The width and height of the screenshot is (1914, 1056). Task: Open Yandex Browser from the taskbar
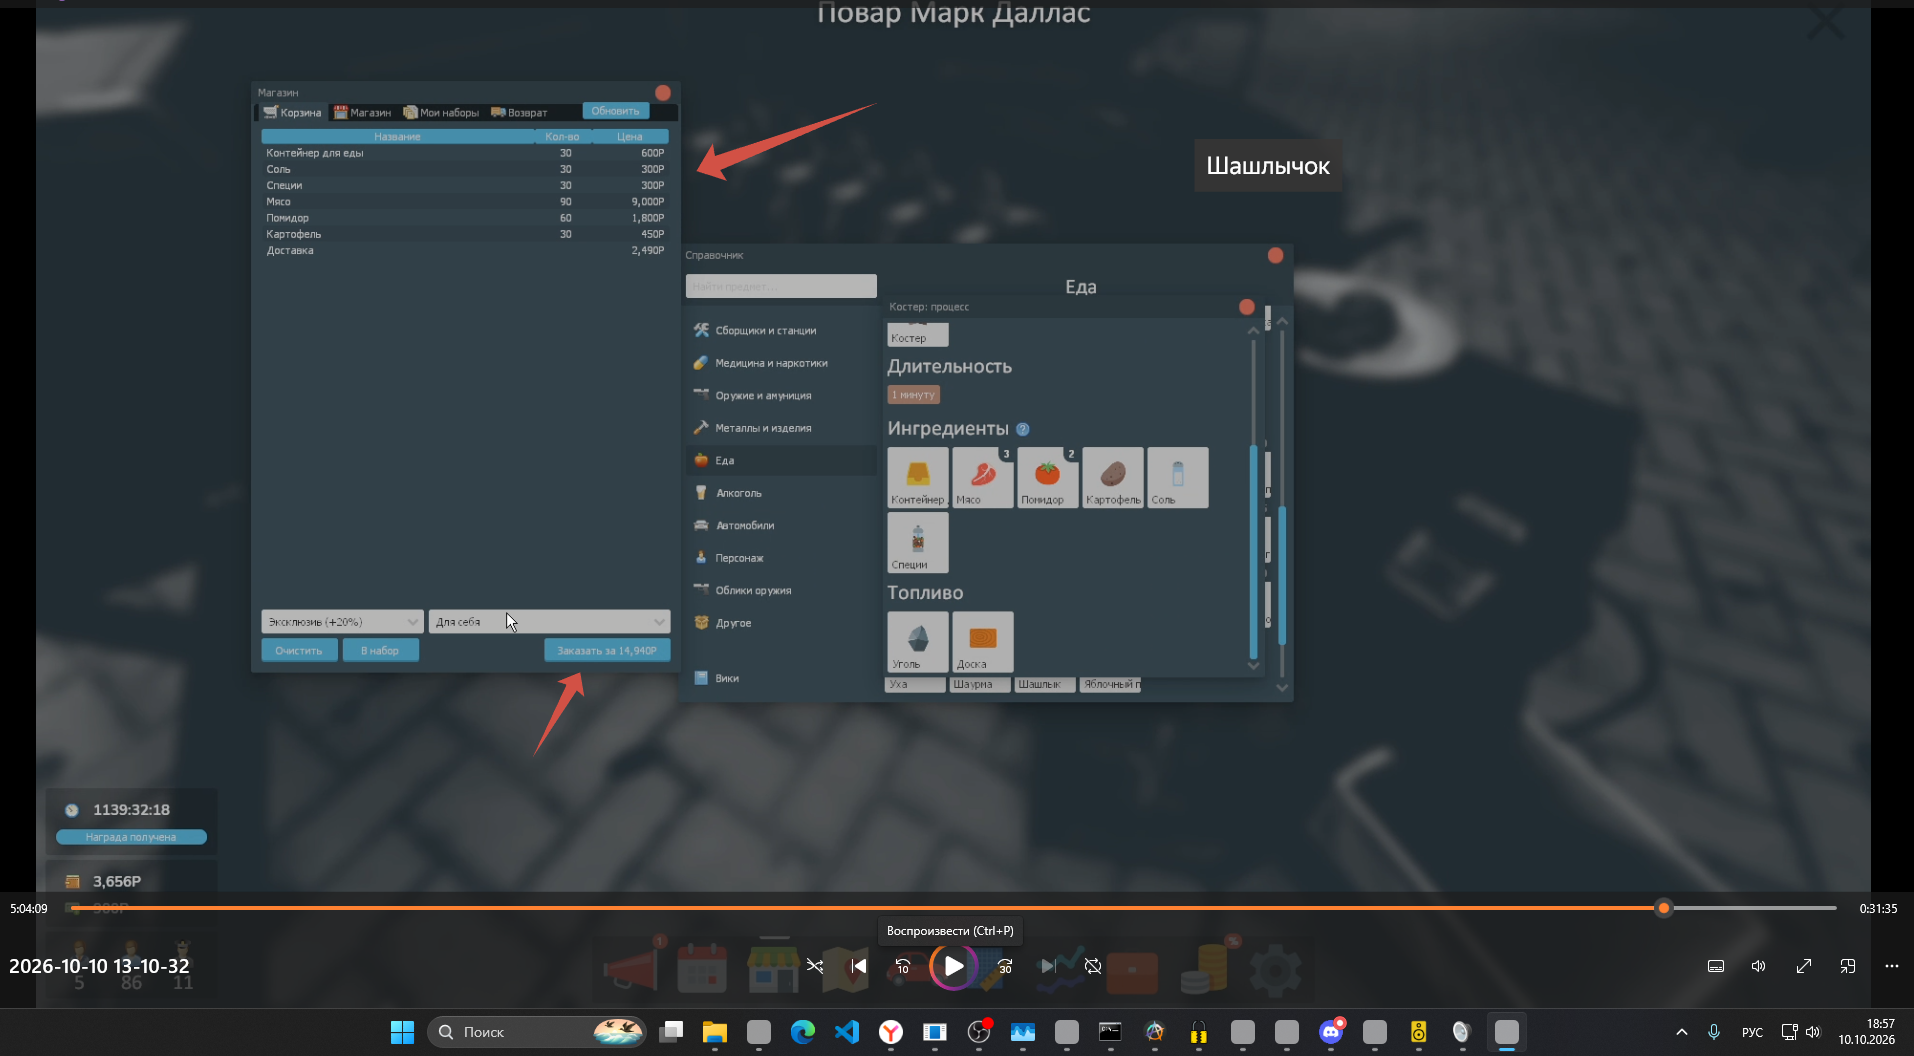891,1032
